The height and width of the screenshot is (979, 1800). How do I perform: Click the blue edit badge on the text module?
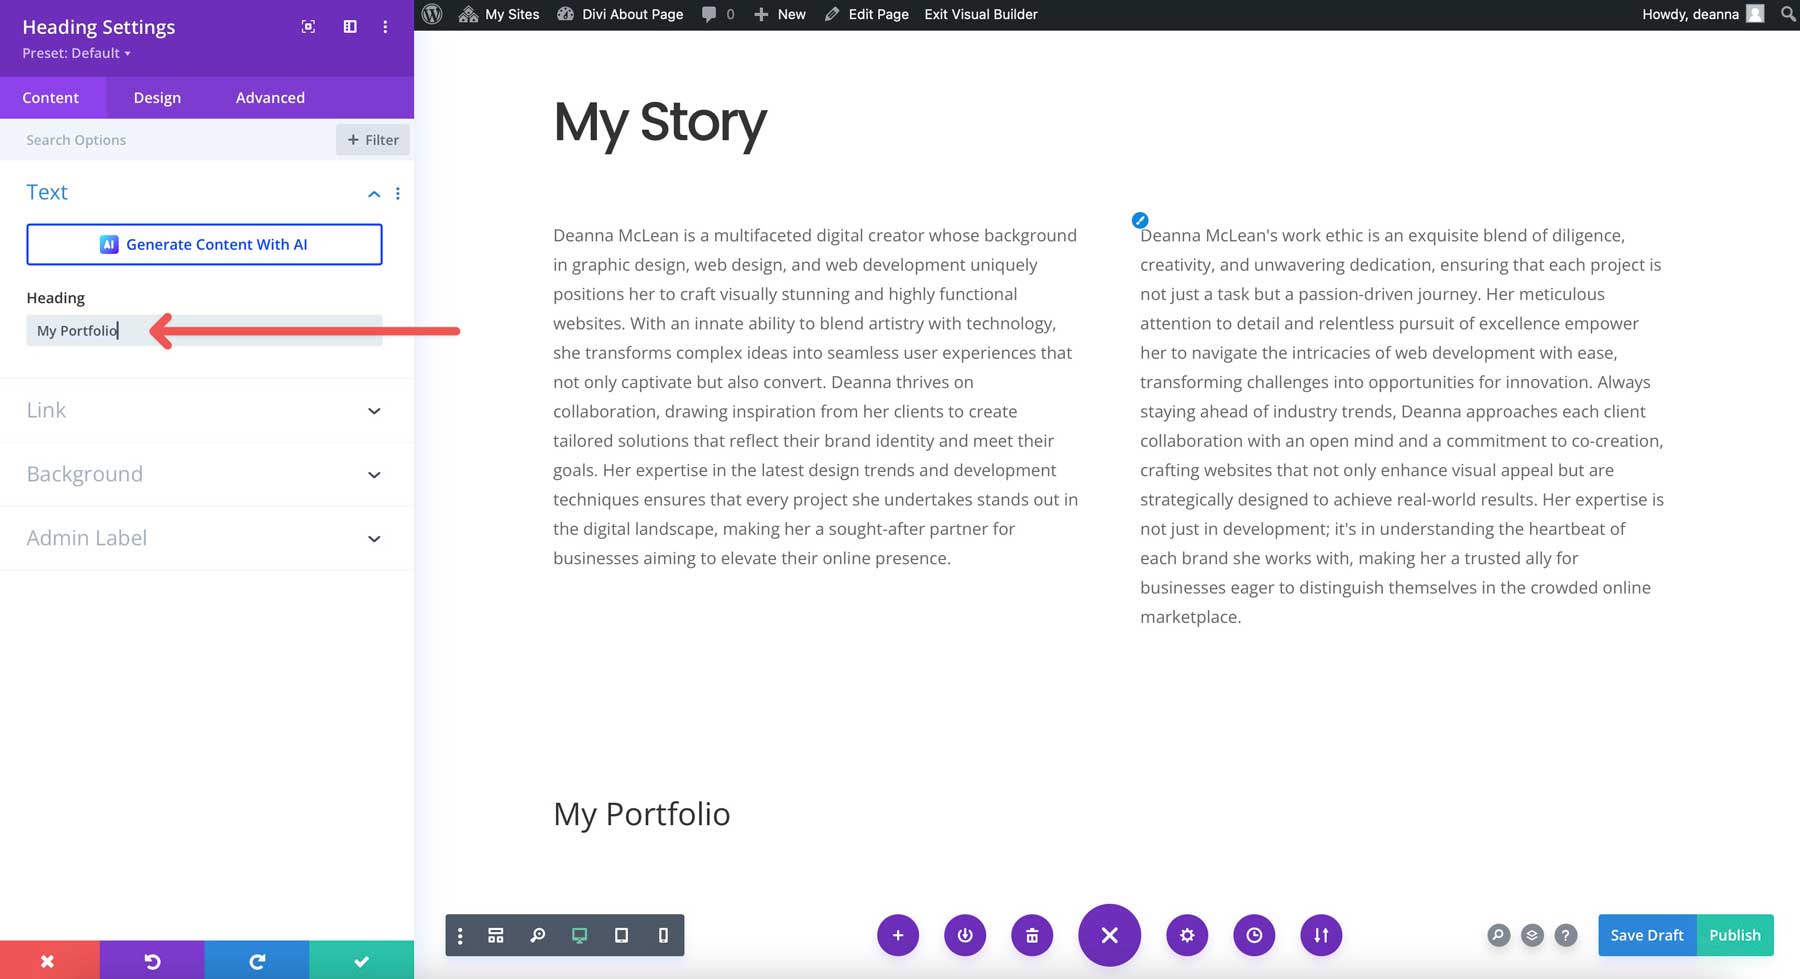click(1140, 220)
